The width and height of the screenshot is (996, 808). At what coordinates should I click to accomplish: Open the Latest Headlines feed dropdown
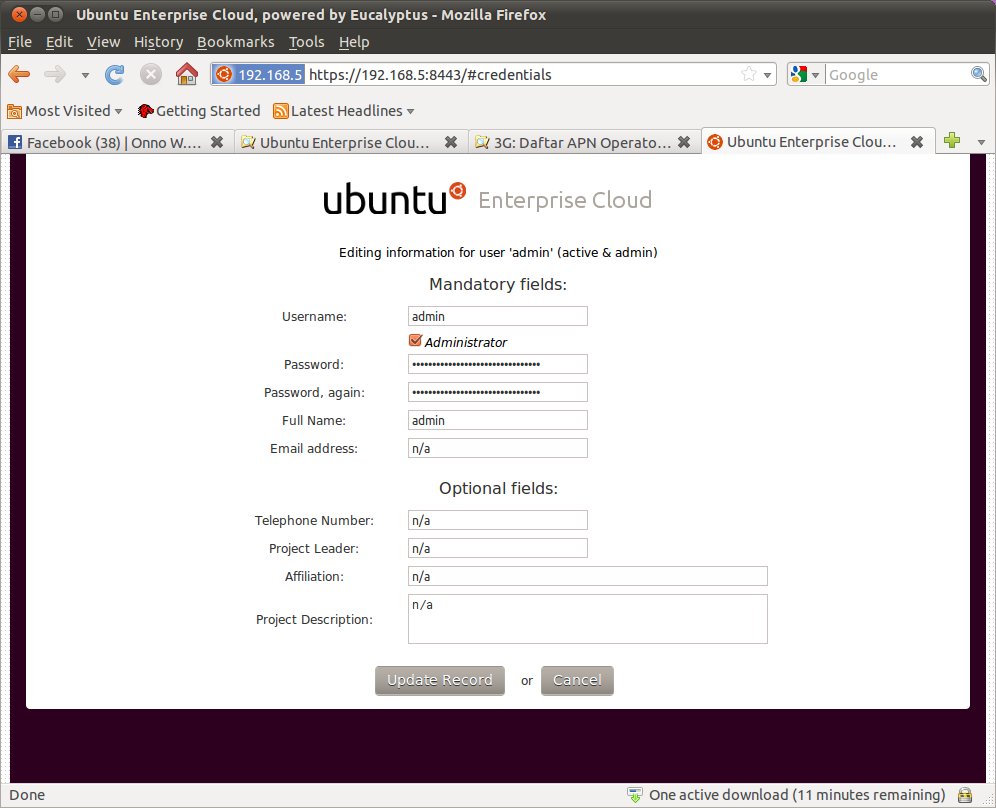[344, 111]
